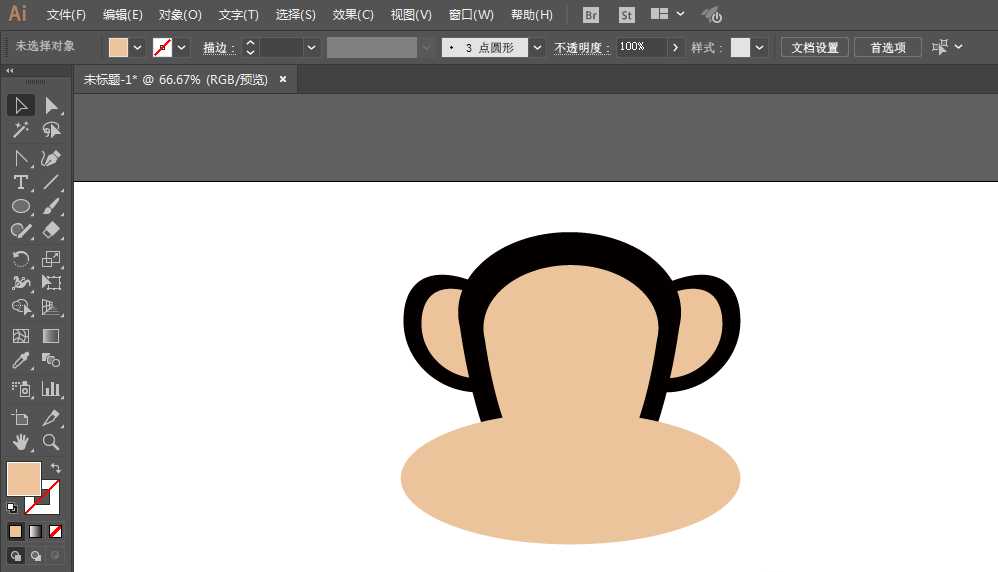Select the Rotate tool

(x=21, y=259)
